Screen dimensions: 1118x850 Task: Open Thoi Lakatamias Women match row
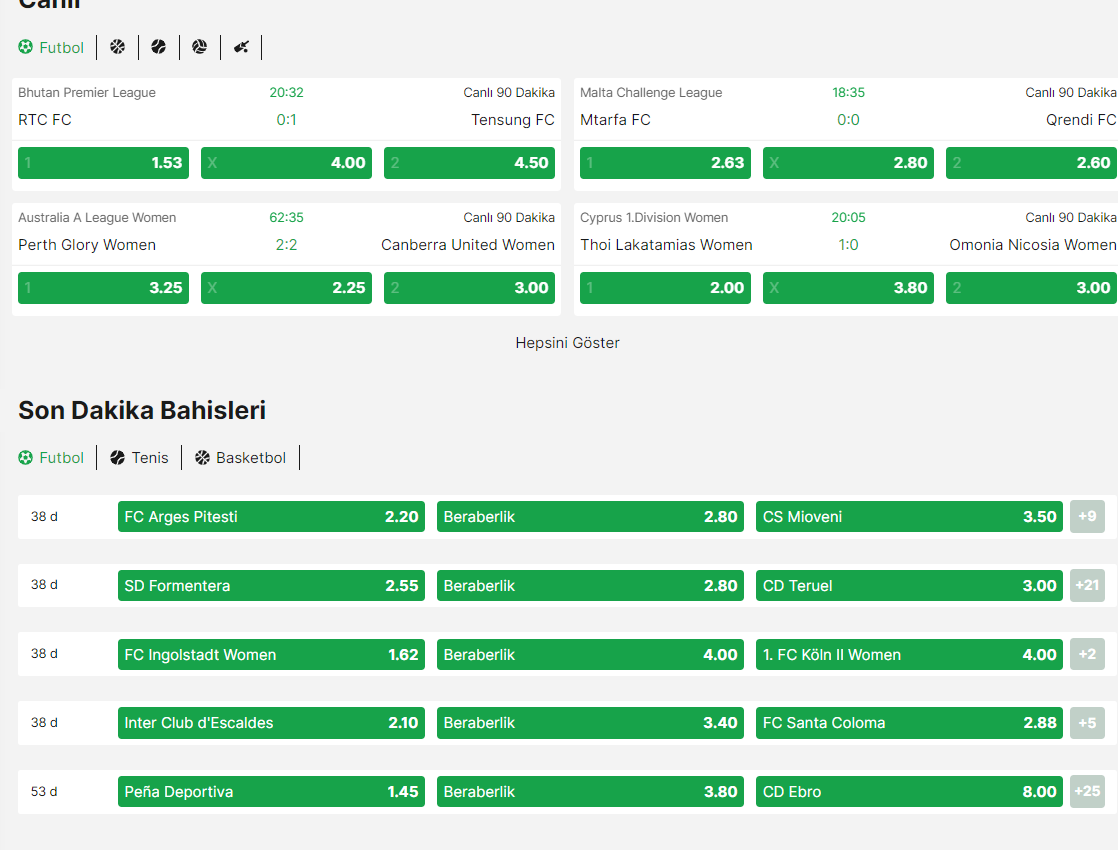[x=848, y=245]
